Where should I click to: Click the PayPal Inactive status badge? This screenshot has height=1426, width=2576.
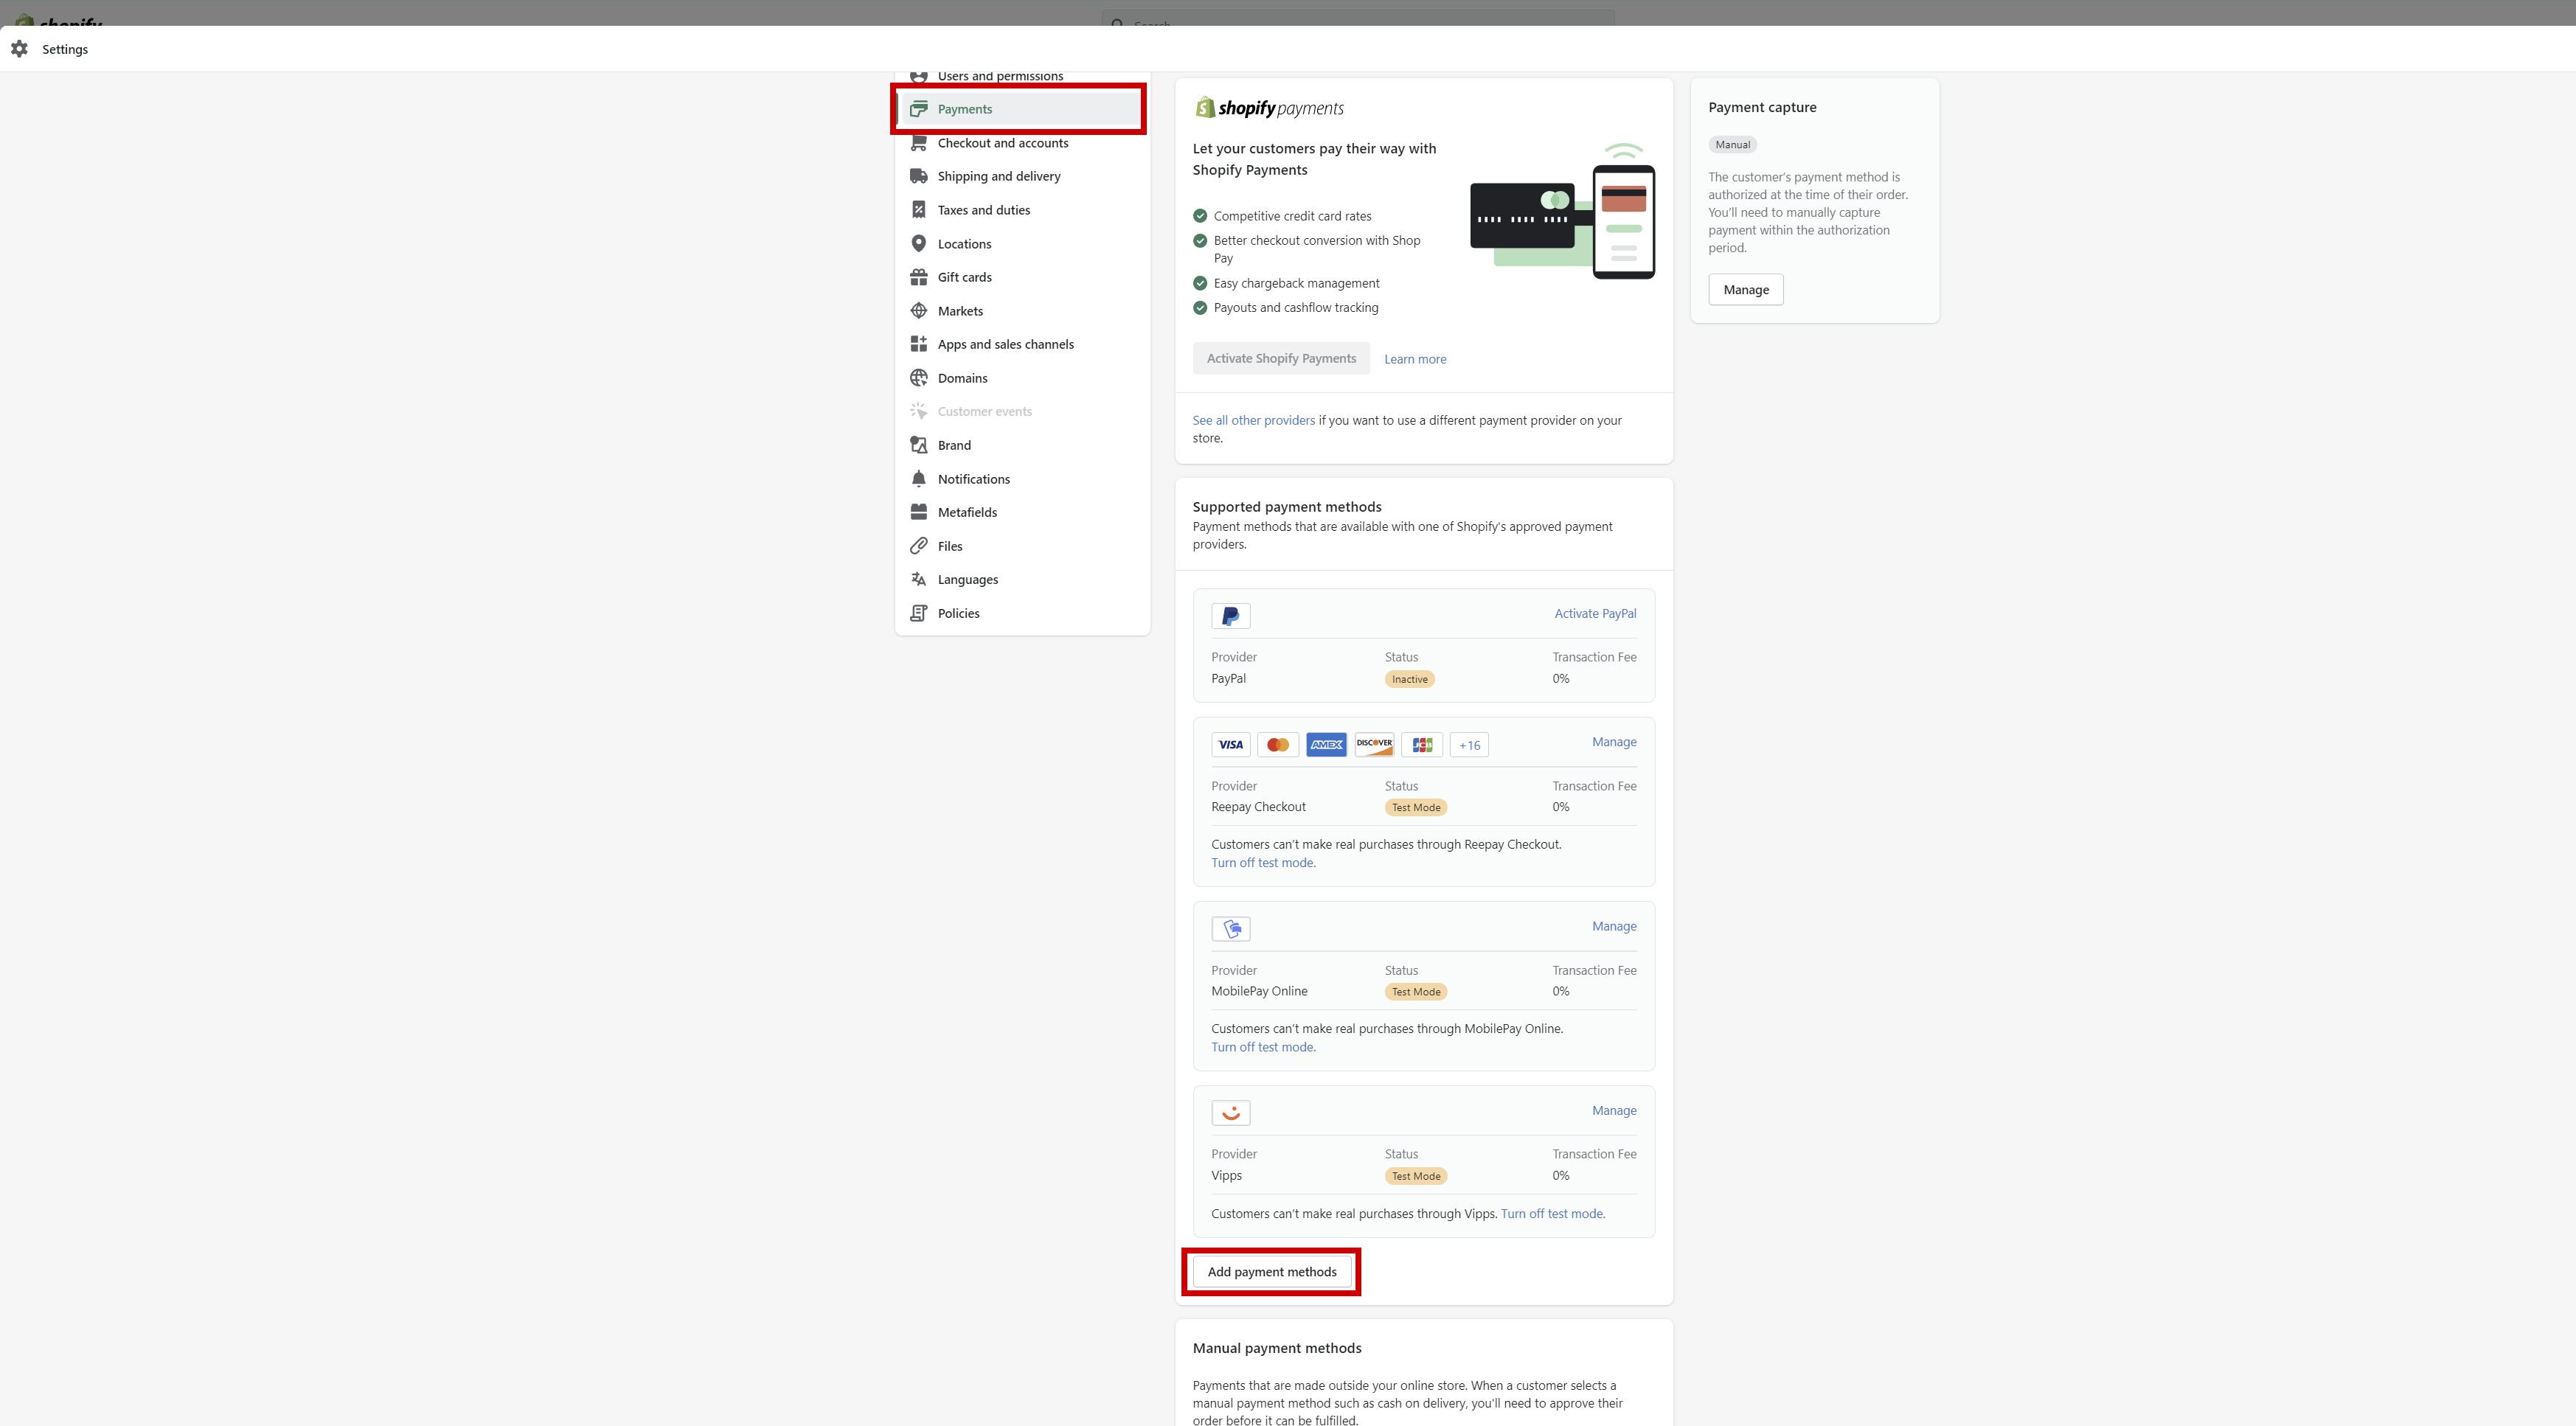tap(1409, 679)
